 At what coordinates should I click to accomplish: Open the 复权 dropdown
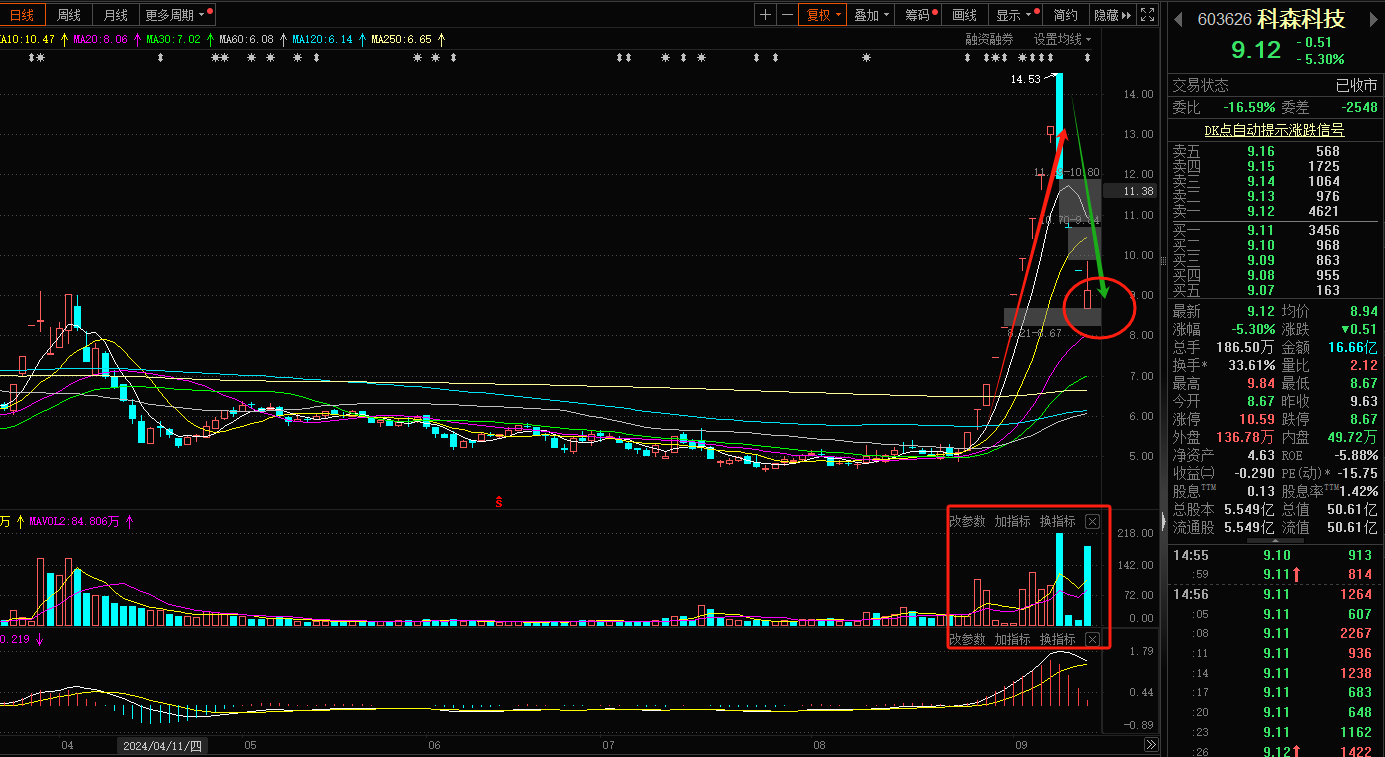pos(823,15)
